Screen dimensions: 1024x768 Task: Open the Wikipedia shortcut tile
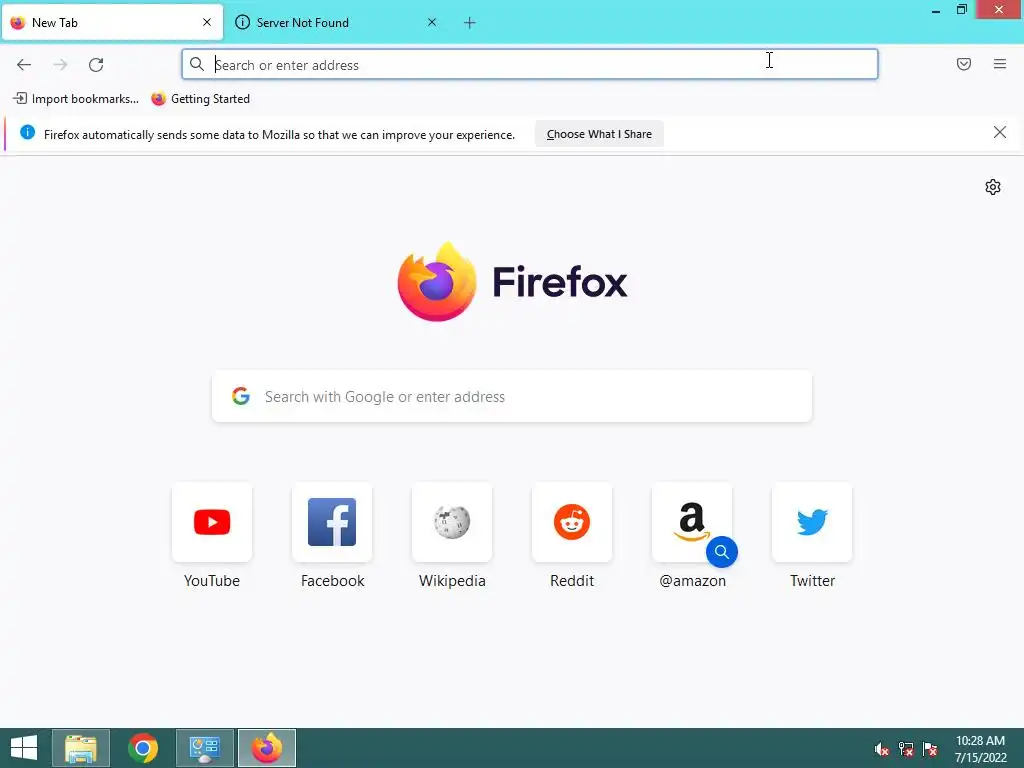coord(452,522)
